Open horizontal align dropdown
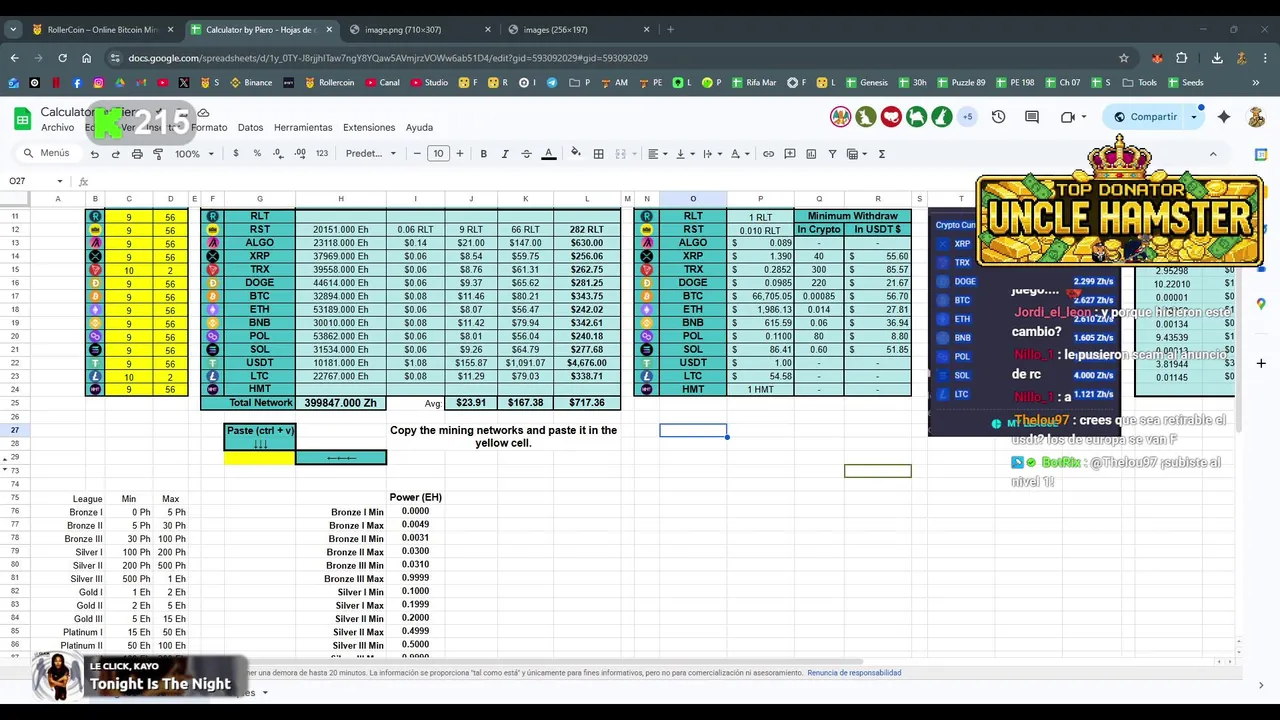Screen dimensions: 1280x720 (x=656, y=154)
